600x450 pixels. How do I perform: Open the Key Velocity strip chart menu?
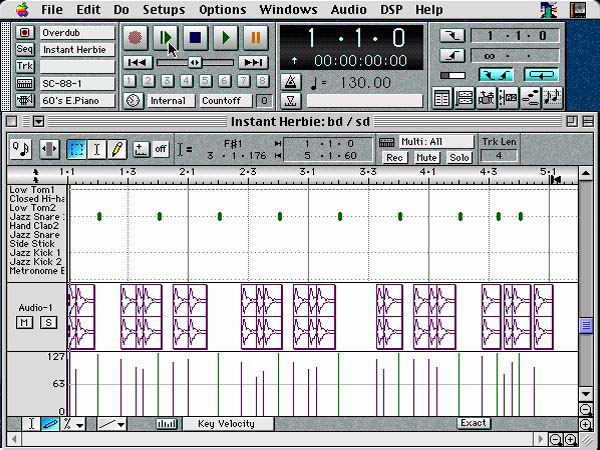[226, 423]
